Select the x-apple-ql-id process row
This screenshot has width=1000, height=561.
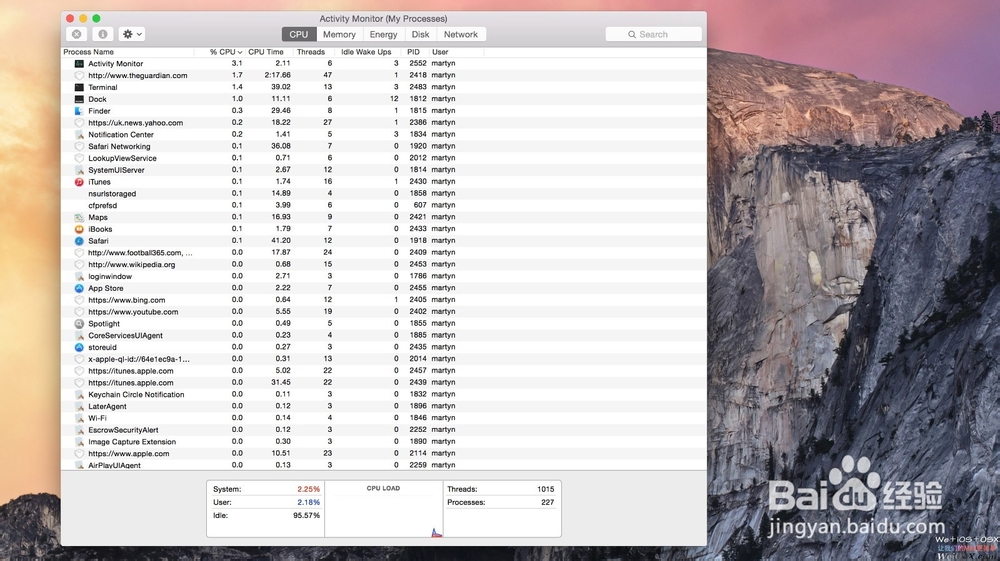coord(384,359)
